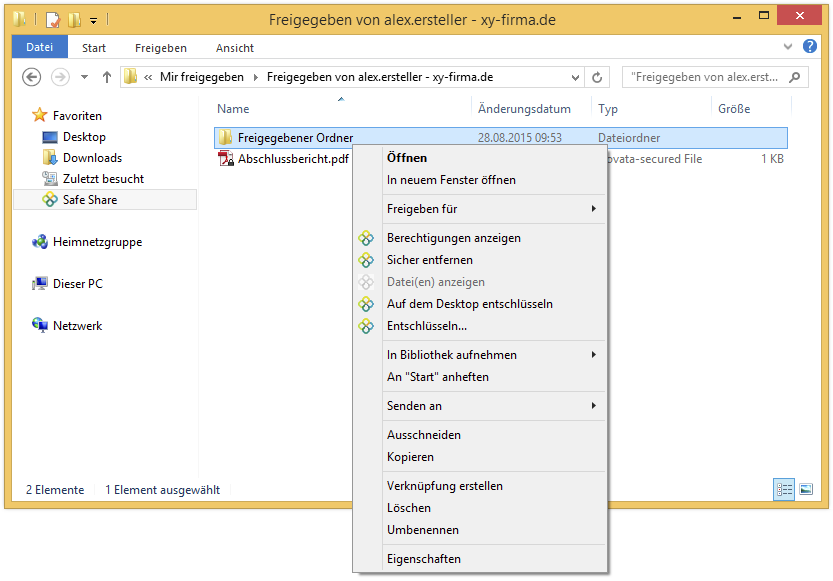This screenshot has width=833, height=581.
Task: Open the address bar history dropdown arrow
Action: point(575,78)
